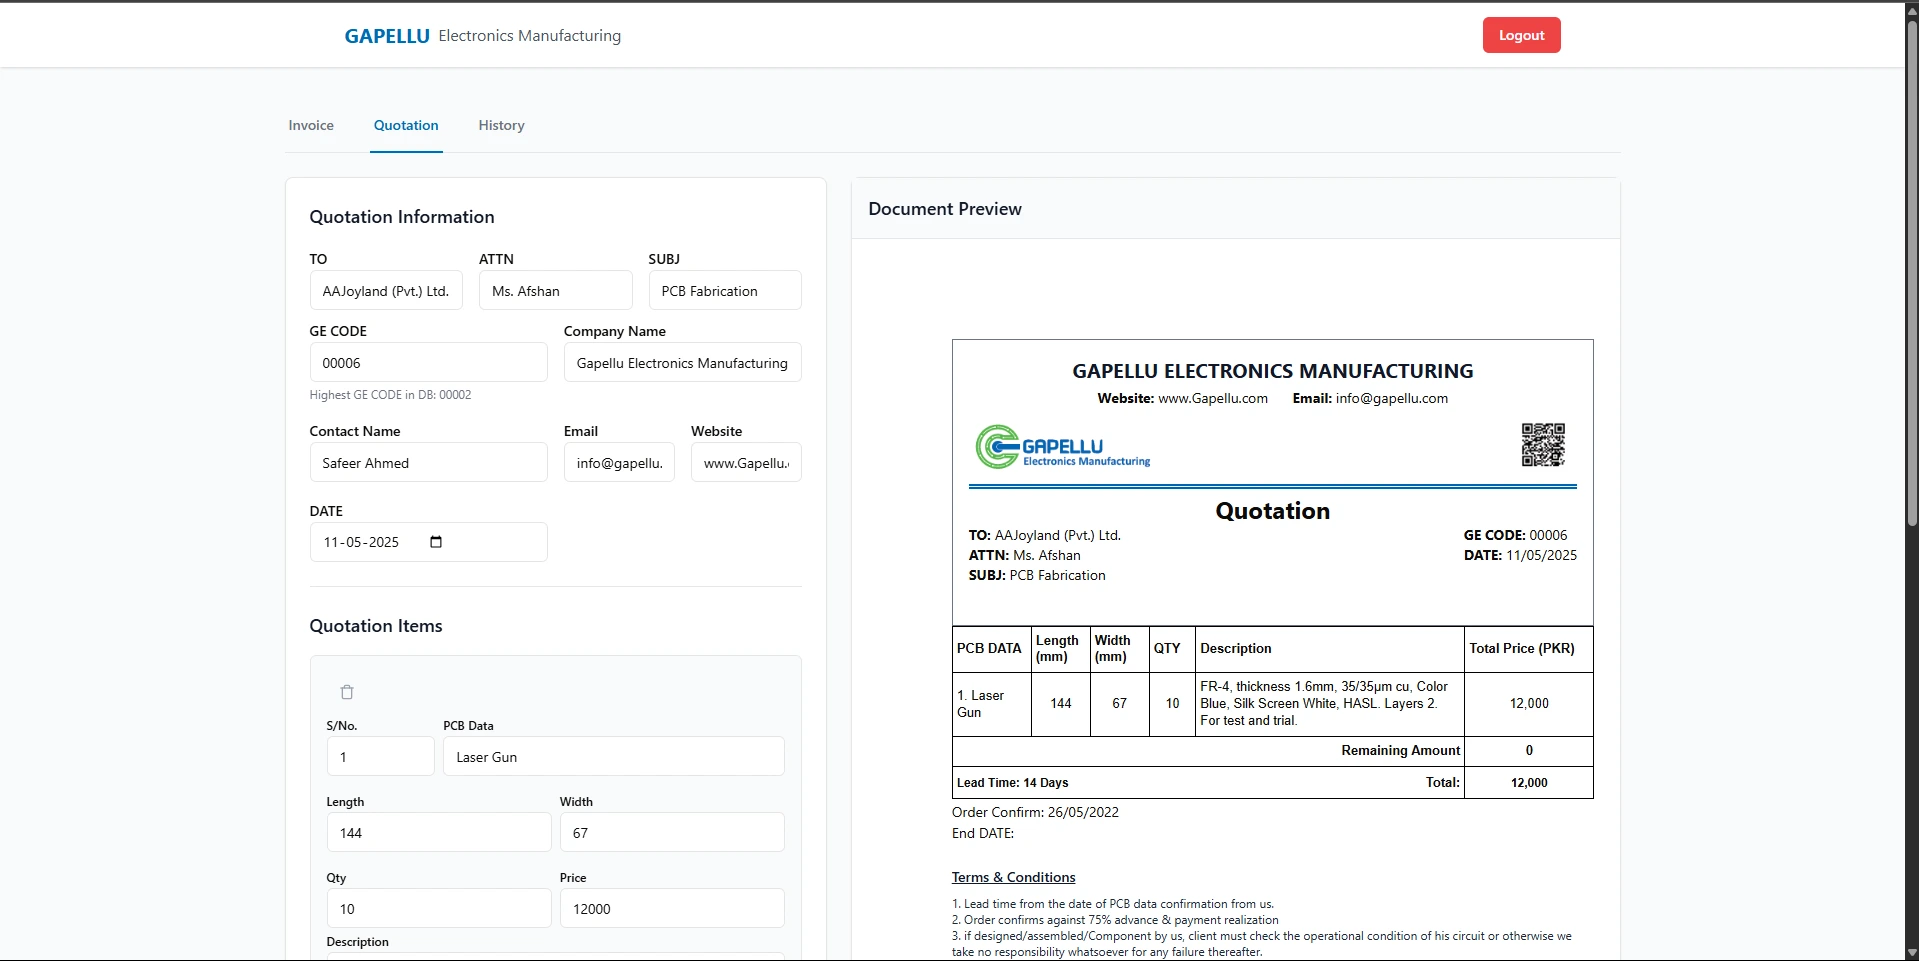Click the GAPELLU brand link in header
Screen dimensions: 1919x961
pyautogui.click(x=387, y=36)
